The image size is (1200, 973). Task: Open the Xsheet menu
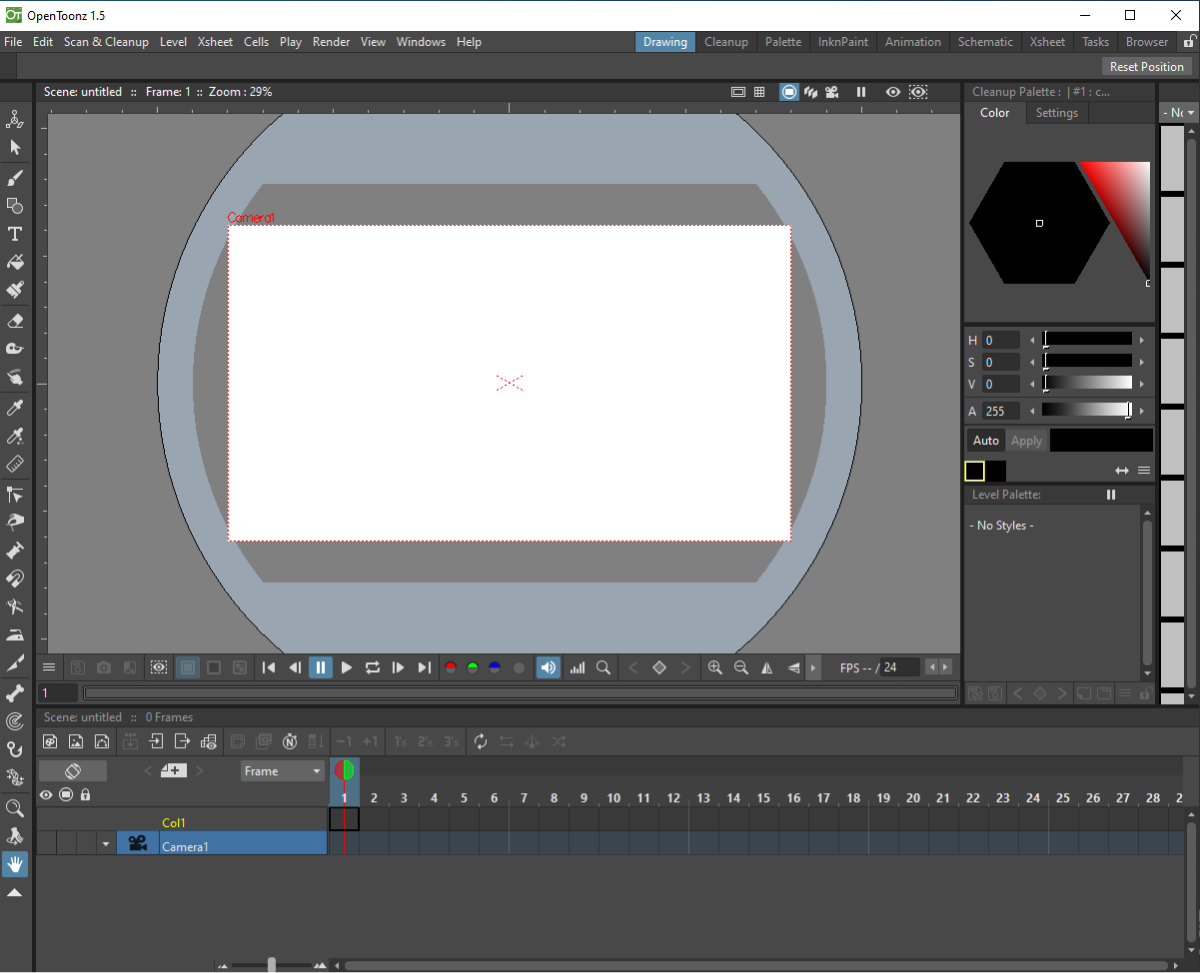click(215, 42)
